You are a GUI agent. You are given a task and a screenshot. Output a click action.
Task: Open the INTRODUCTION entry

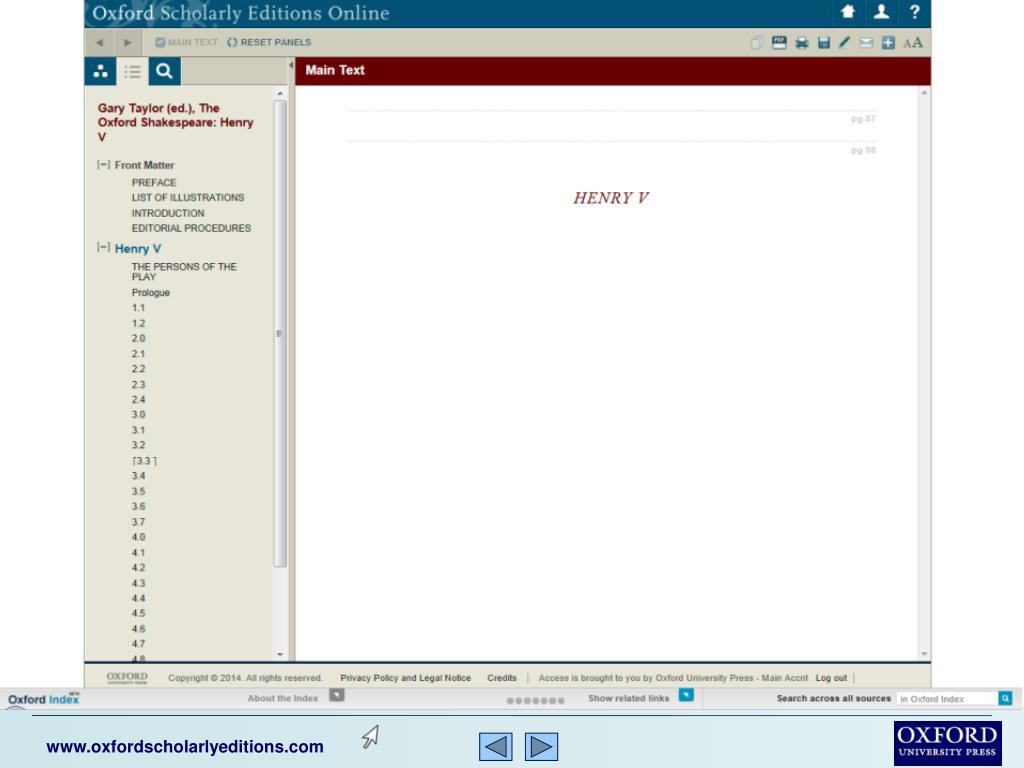[x=168, y=213]
